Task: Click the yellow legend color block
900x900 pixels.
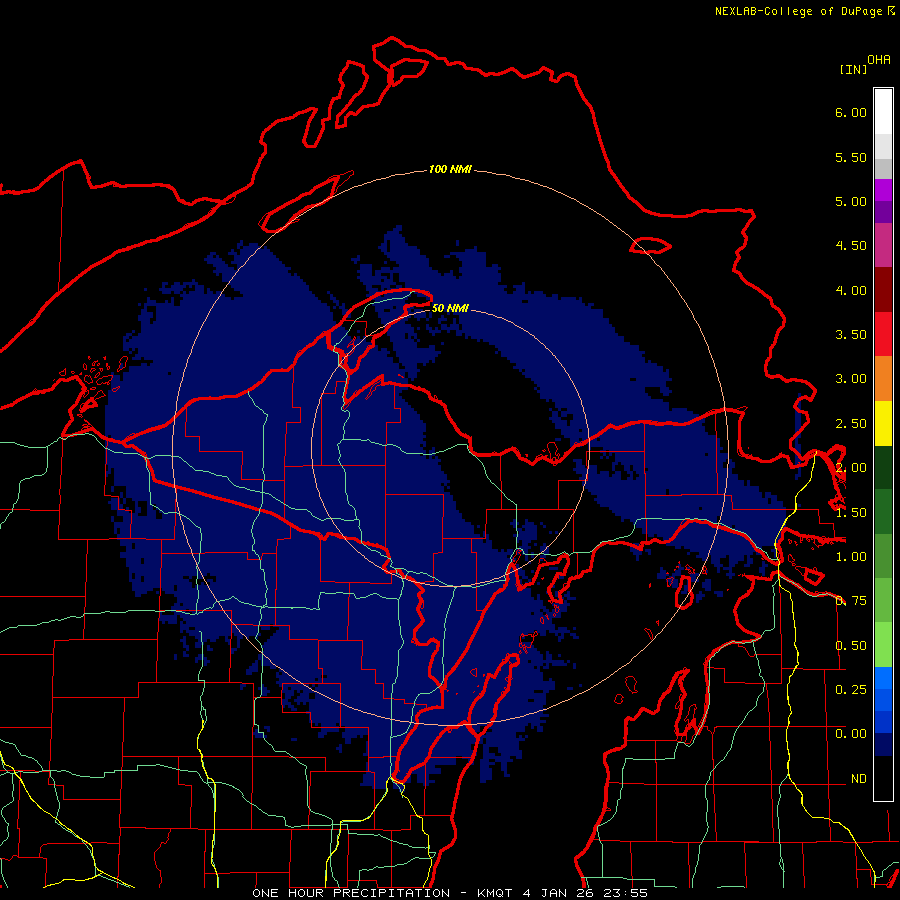Action: 883,424
